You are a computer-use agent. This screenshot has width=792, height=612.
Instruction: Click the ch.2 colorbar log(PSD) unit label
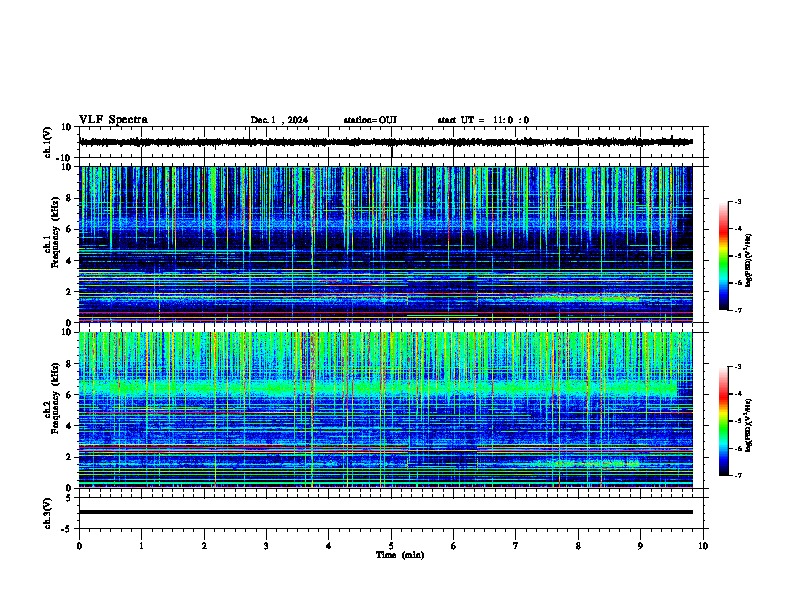pyautogui.click(x=749, y=425)
